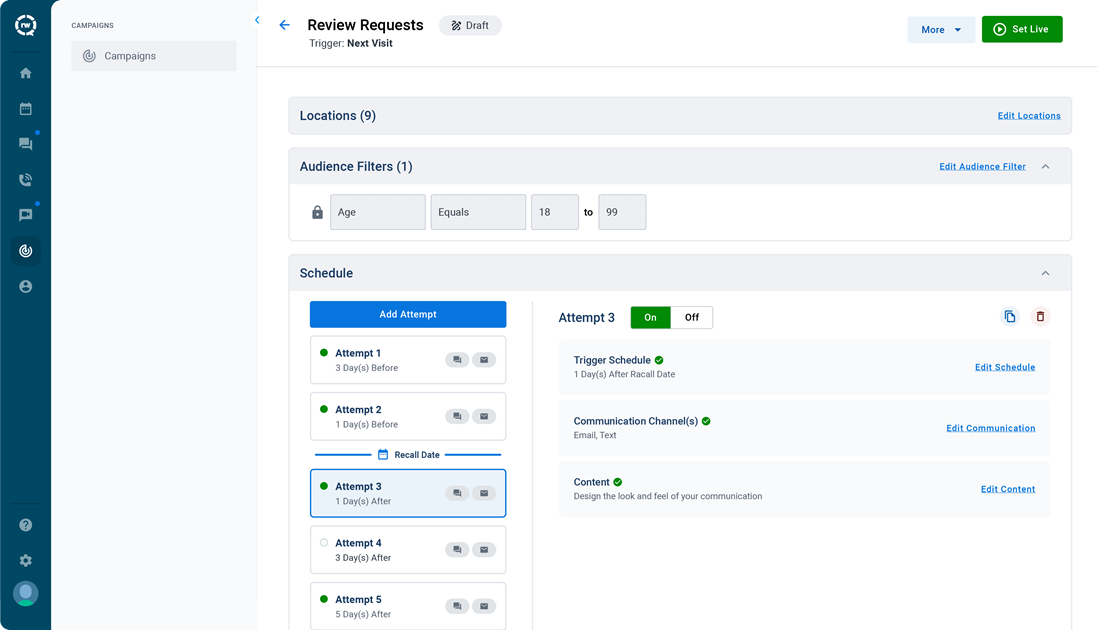Turn Attempt 3 Off
1099x630 pixels.
pyautogui.click(x=692, y=317)
